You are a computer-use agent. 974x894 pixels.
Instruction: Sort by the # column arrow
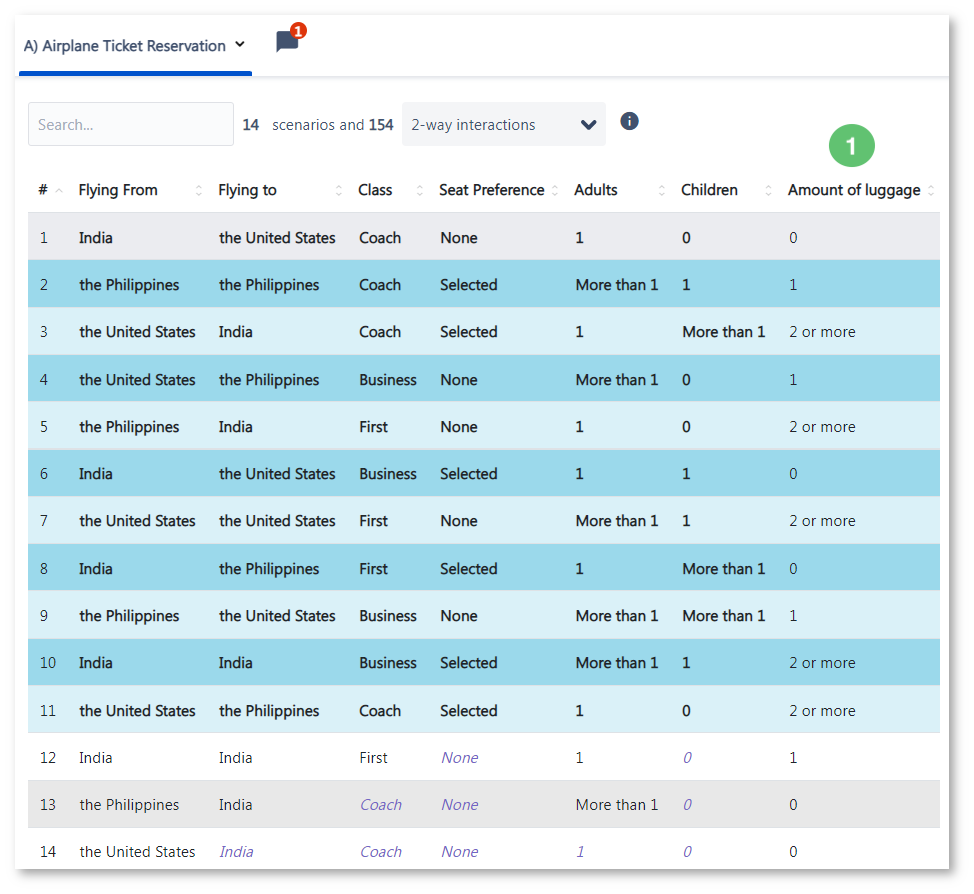59,191
